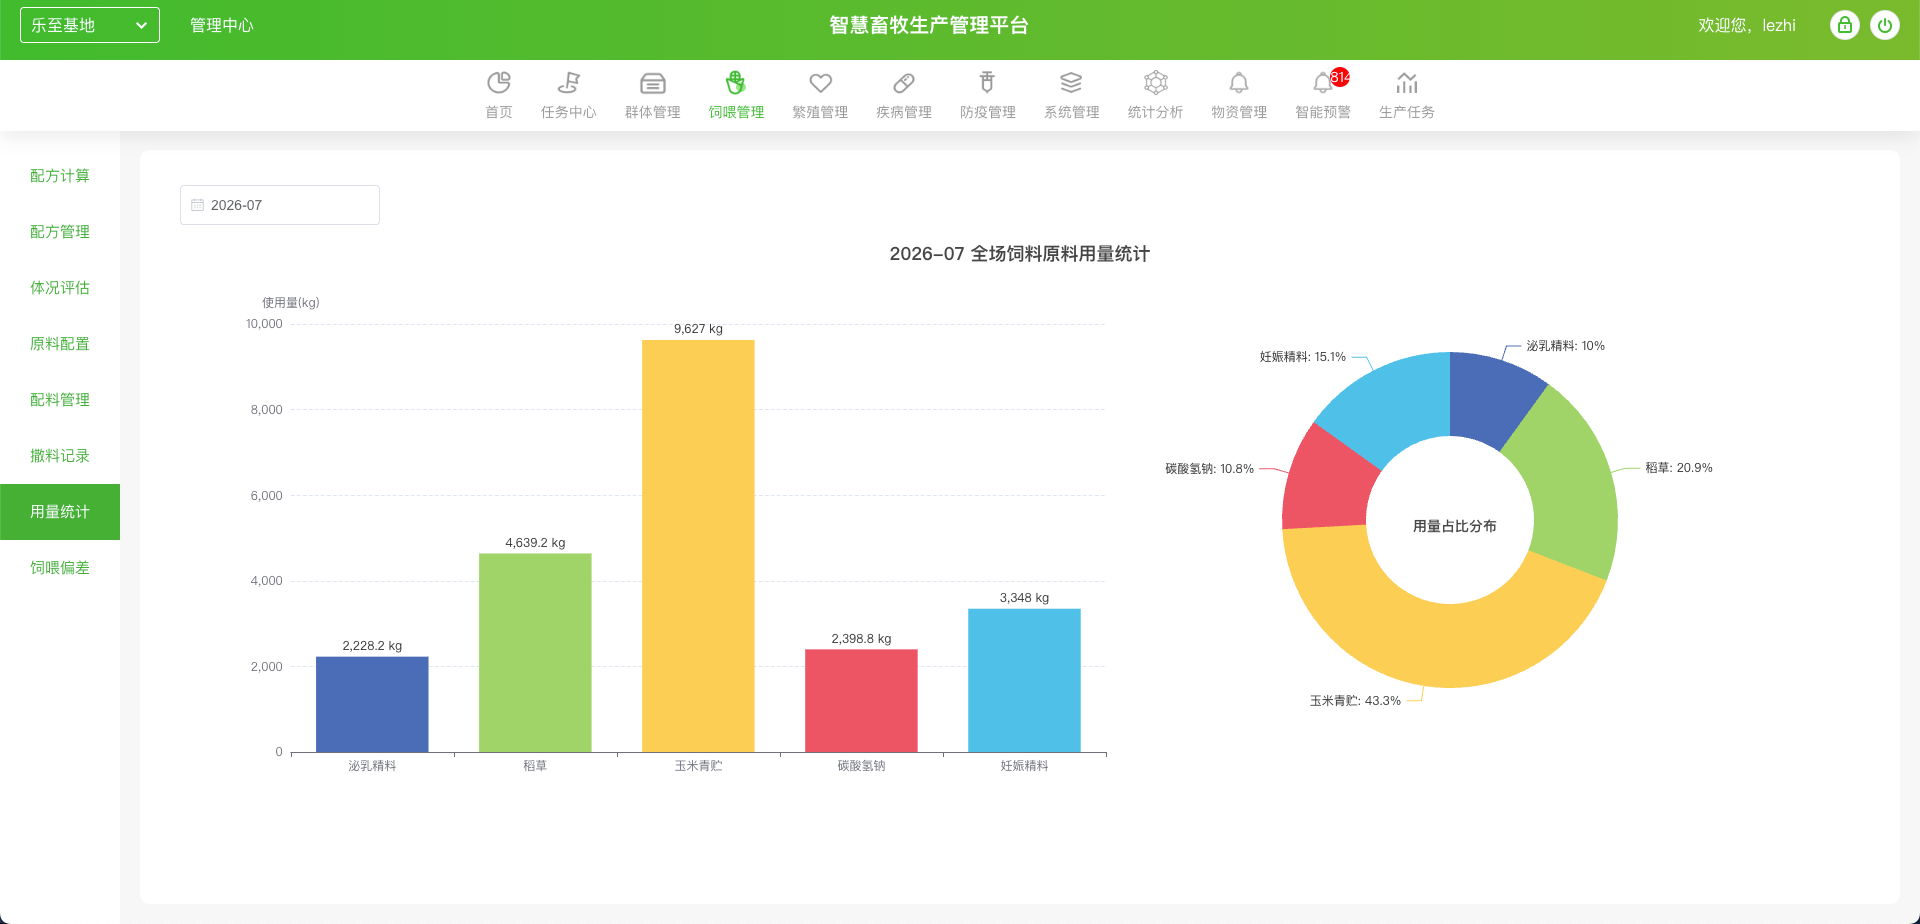Open 群体管理 herd management icon
Viewport: 1920px width, 924px height.
click(653, 83)
